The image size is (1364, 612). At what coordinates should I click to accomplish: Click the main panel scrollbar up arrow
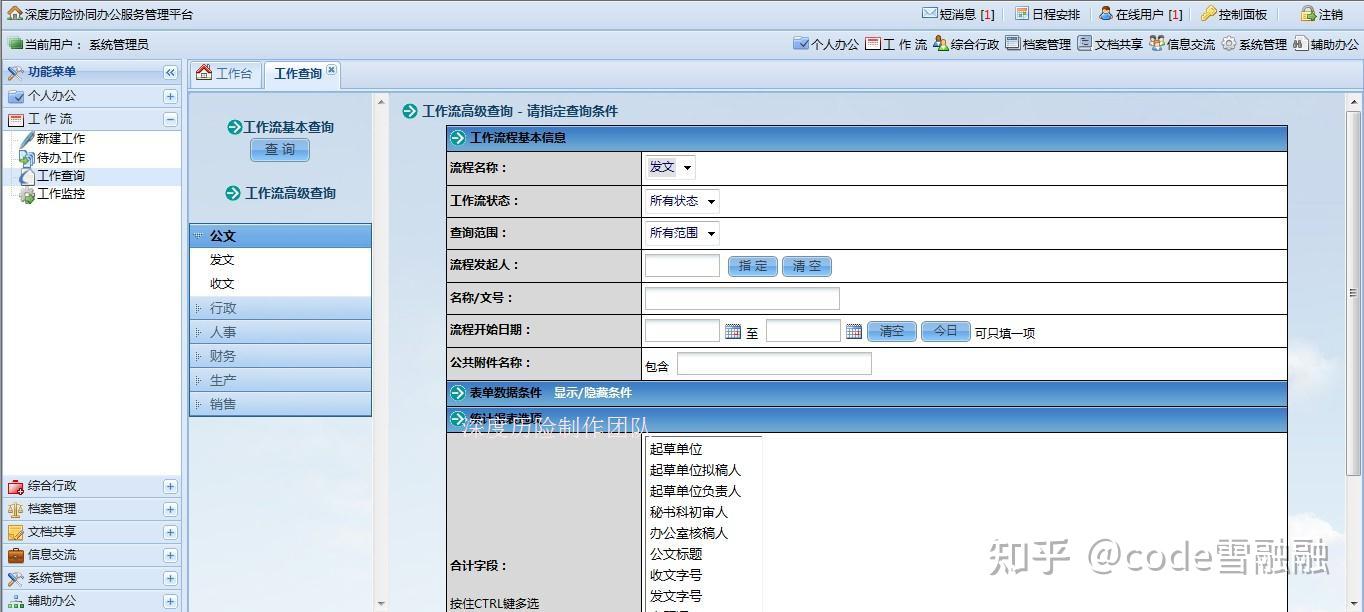point(1354,102)
